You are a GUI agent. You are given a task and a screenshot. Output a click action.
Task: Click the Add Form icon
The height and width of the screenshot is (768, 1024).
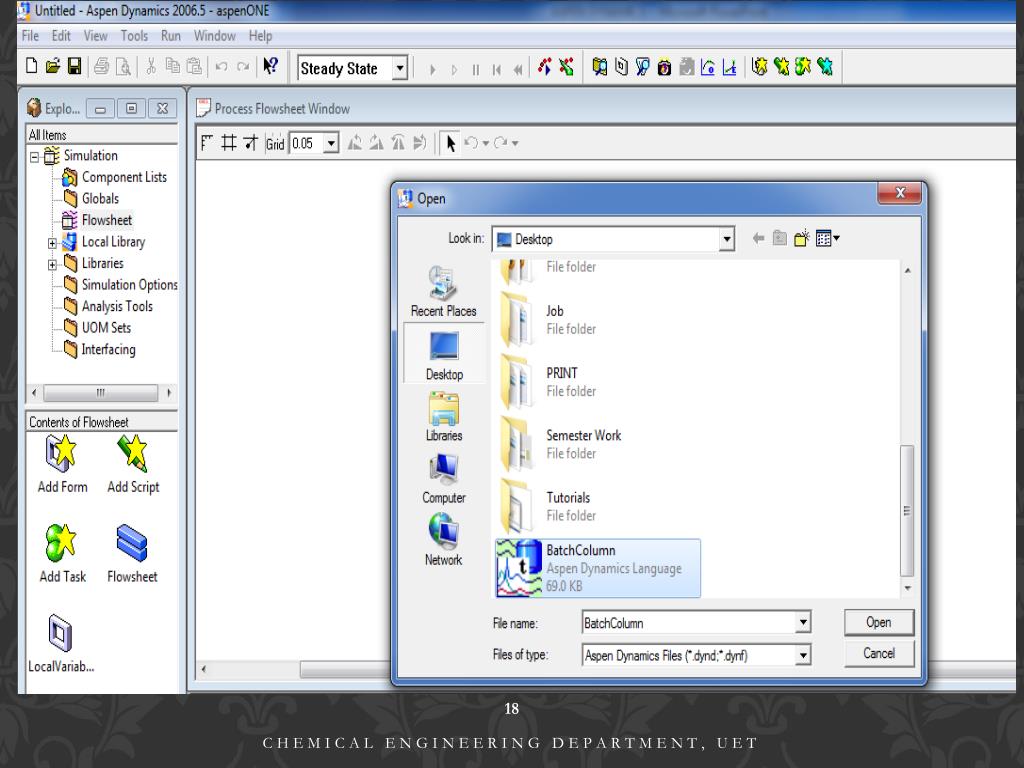pos(62,464)
